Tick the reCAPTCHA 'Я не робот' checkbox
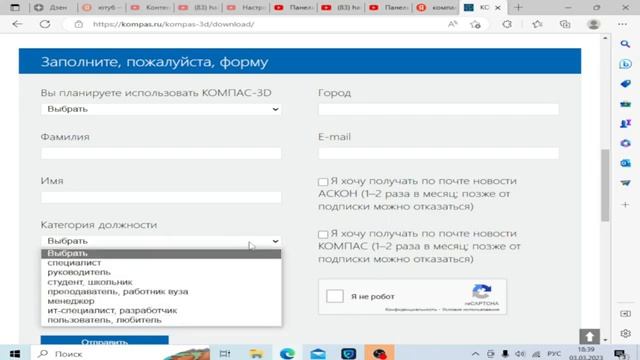Image resolution: width=640 pixels, height=360 pixels. pos(335,296)
